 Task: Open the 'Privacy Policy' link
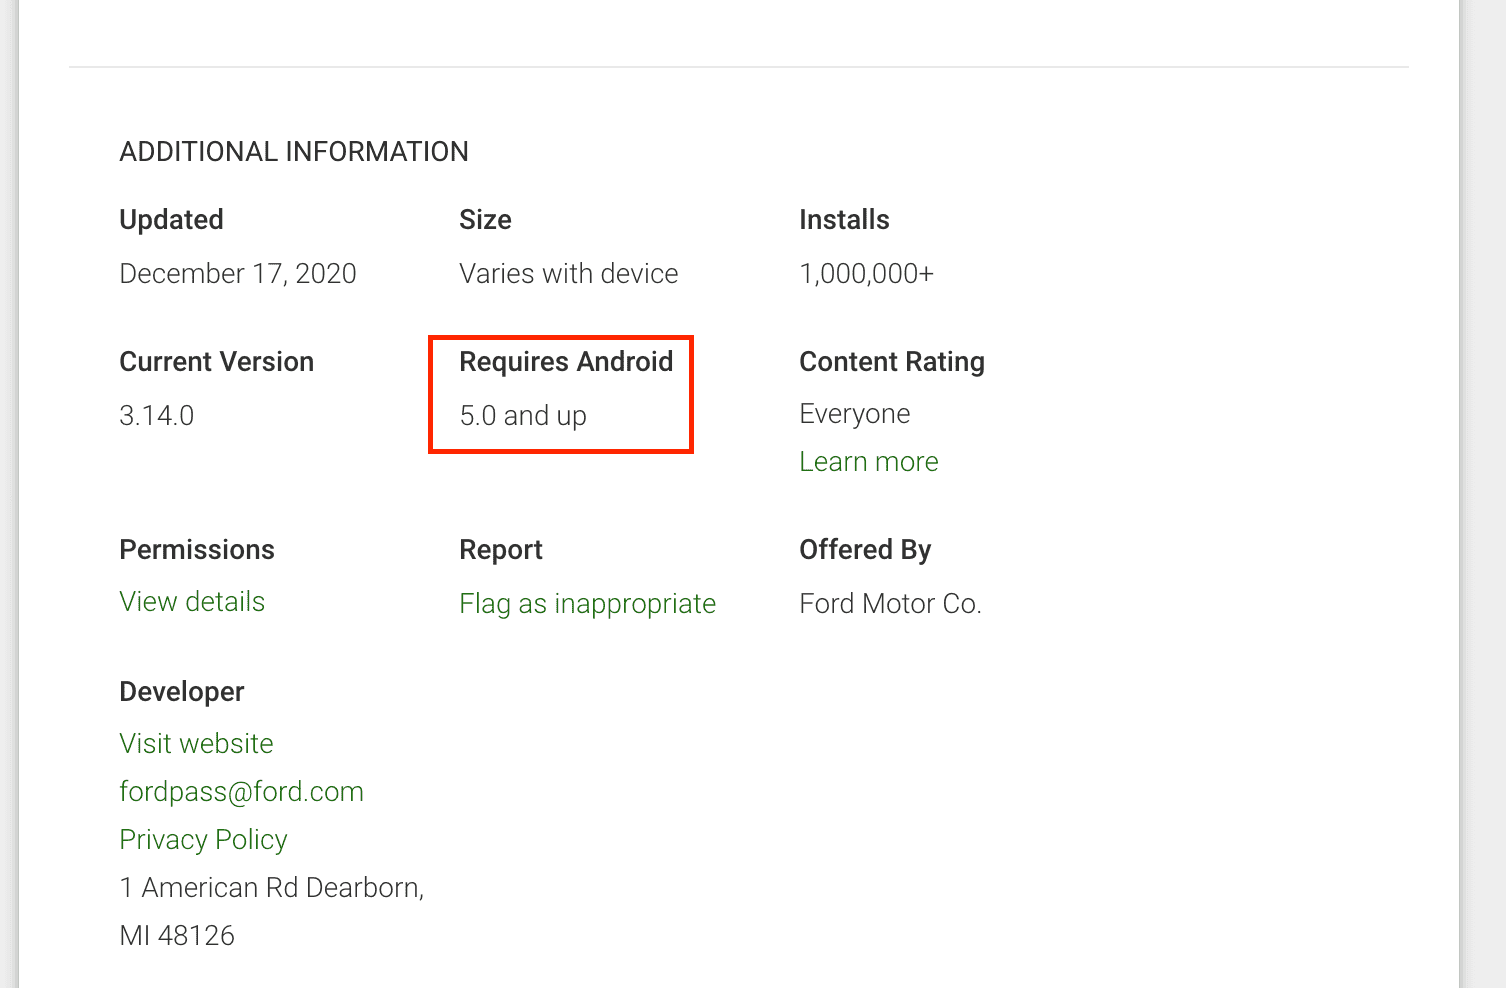coord(203,840)
